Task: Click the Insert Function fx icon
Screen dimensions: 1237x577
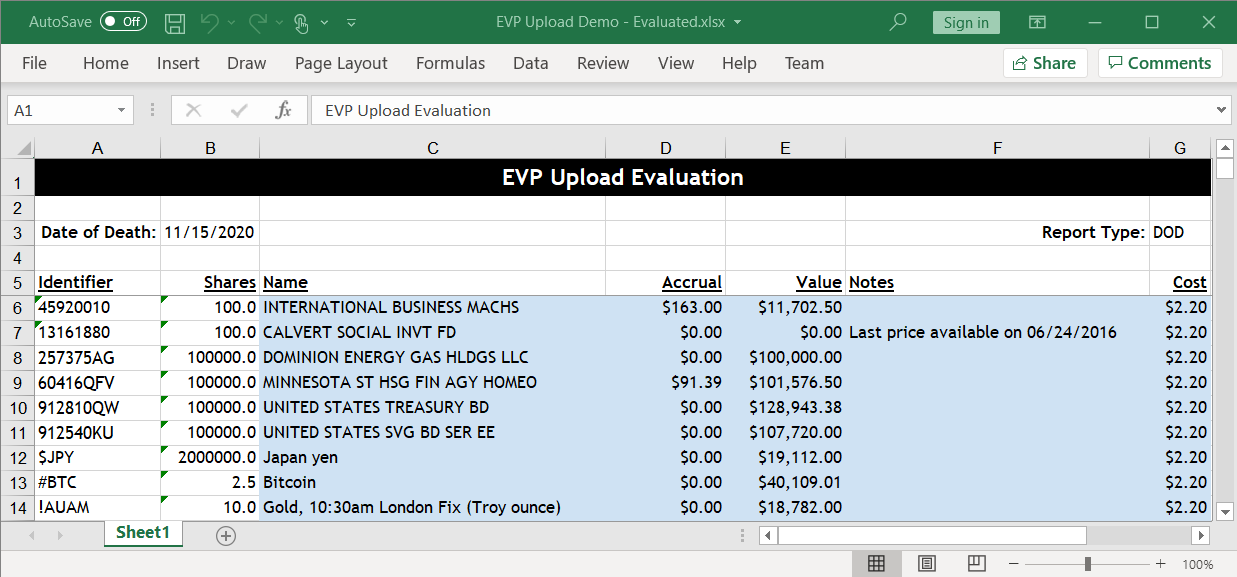Action: point(283,110)
